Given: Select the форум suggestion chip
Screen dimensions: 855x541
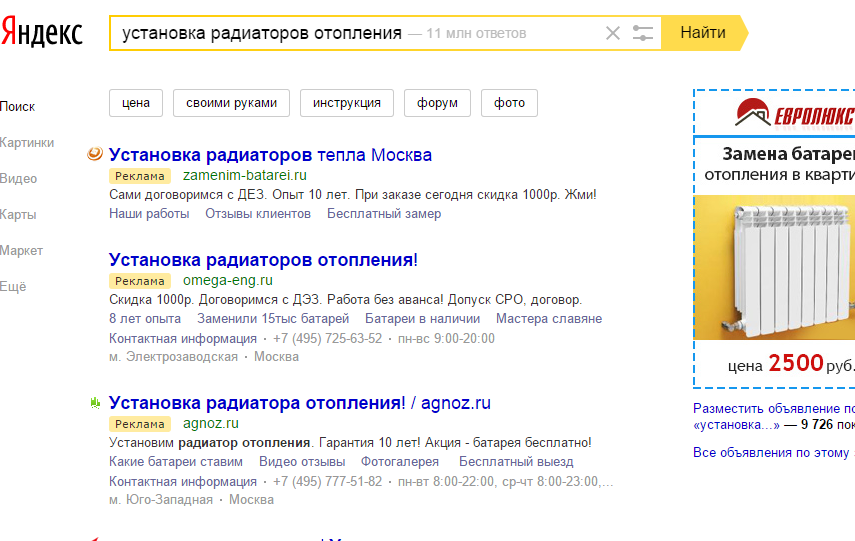Looking at the screenshot, I should coord(437,103).
